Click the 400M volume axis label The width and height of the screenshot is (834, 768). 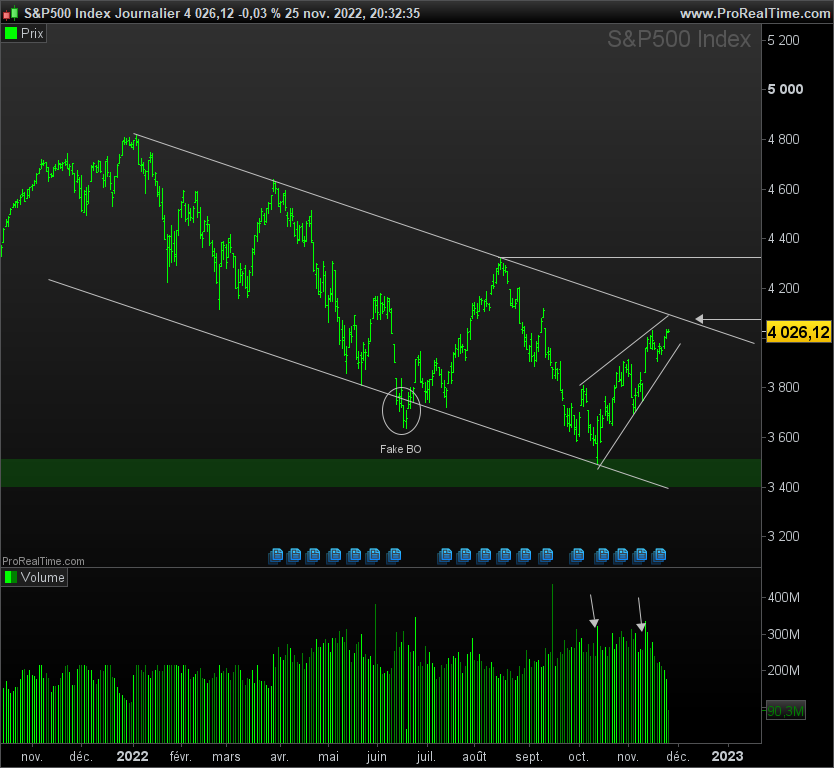[x=783, y=598]
